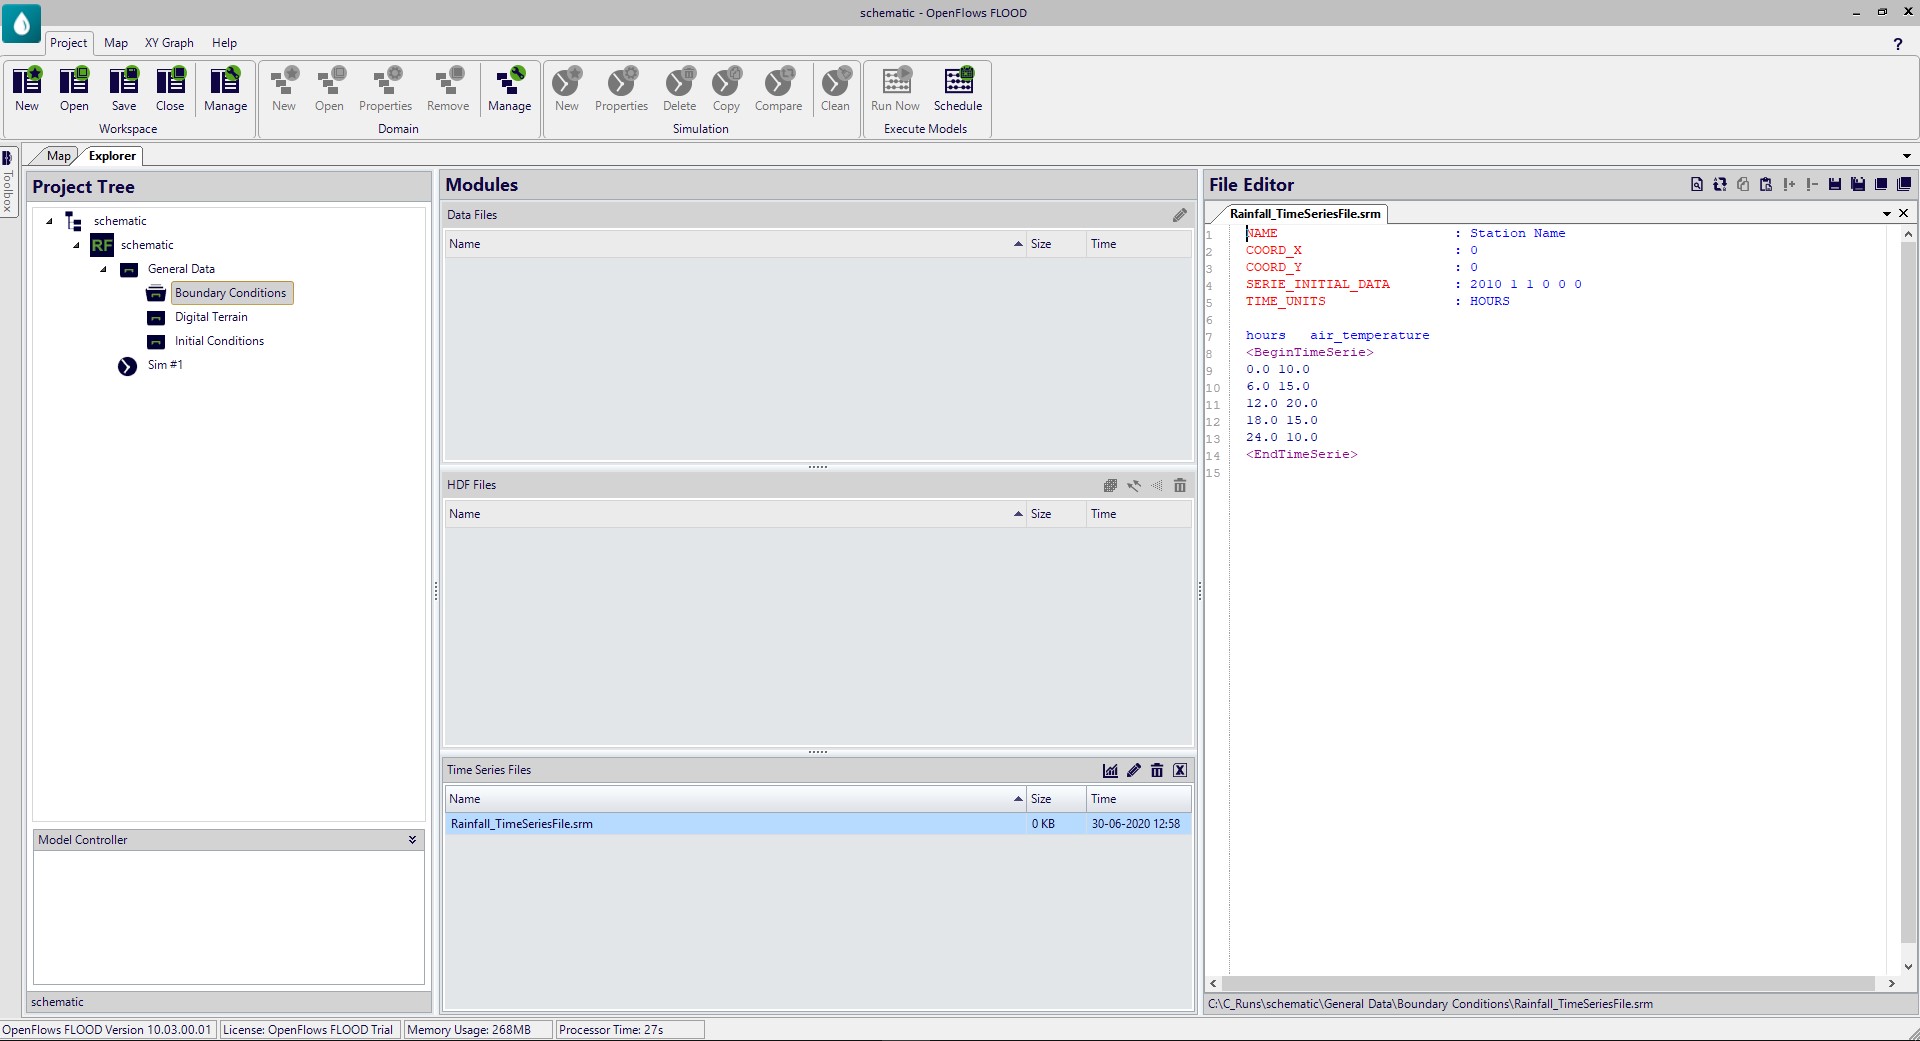
Task: Select Boundary Conditions in Project Tree
Action: 231,293
